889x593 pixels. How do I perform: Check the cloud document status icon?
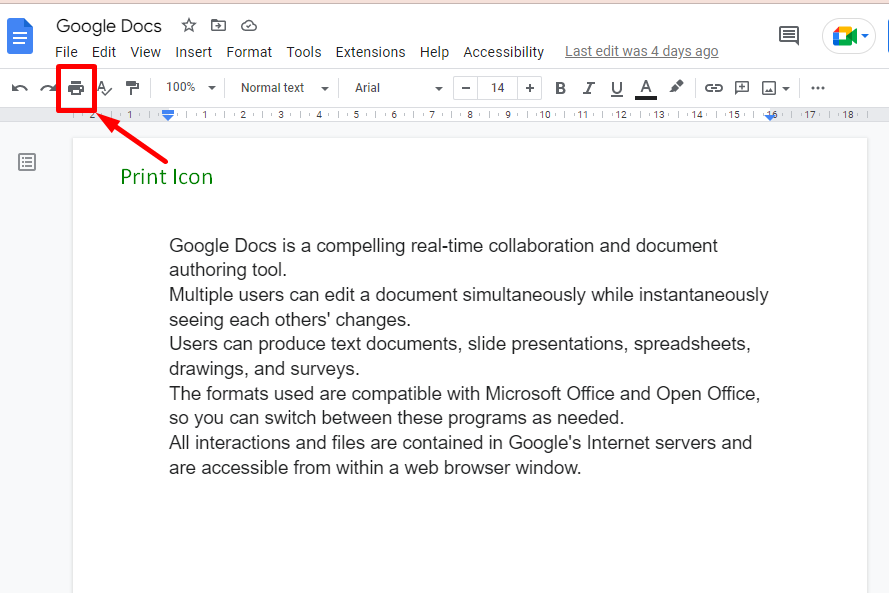[249, 26]
